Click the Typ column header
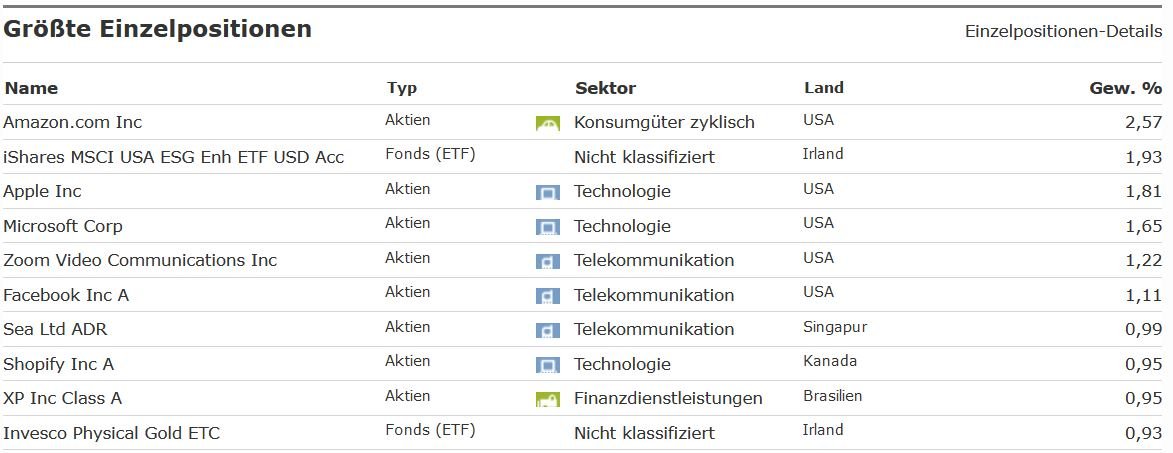 (x=401, y=88)
